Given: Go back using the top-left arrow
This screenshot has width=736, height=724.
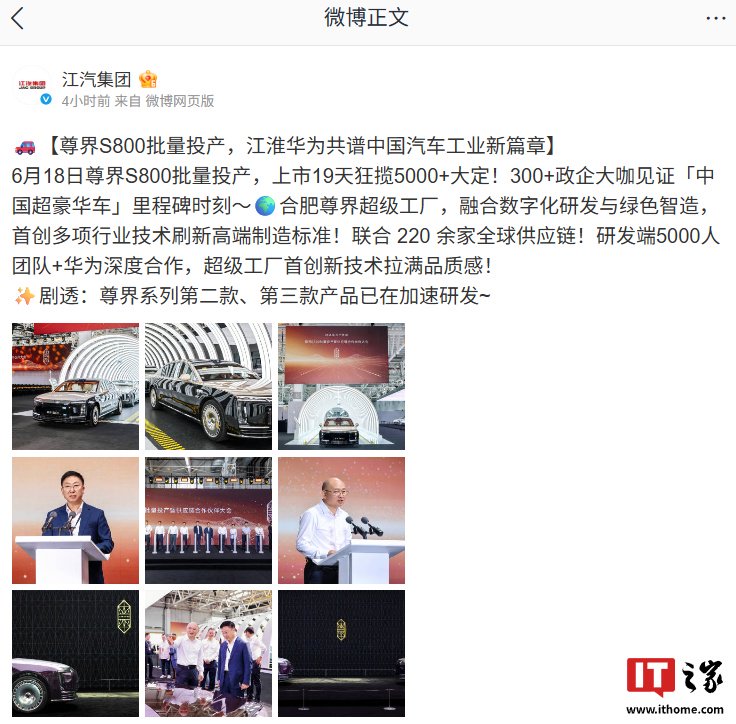Looking at the screenshot, I should coord(17,19).
